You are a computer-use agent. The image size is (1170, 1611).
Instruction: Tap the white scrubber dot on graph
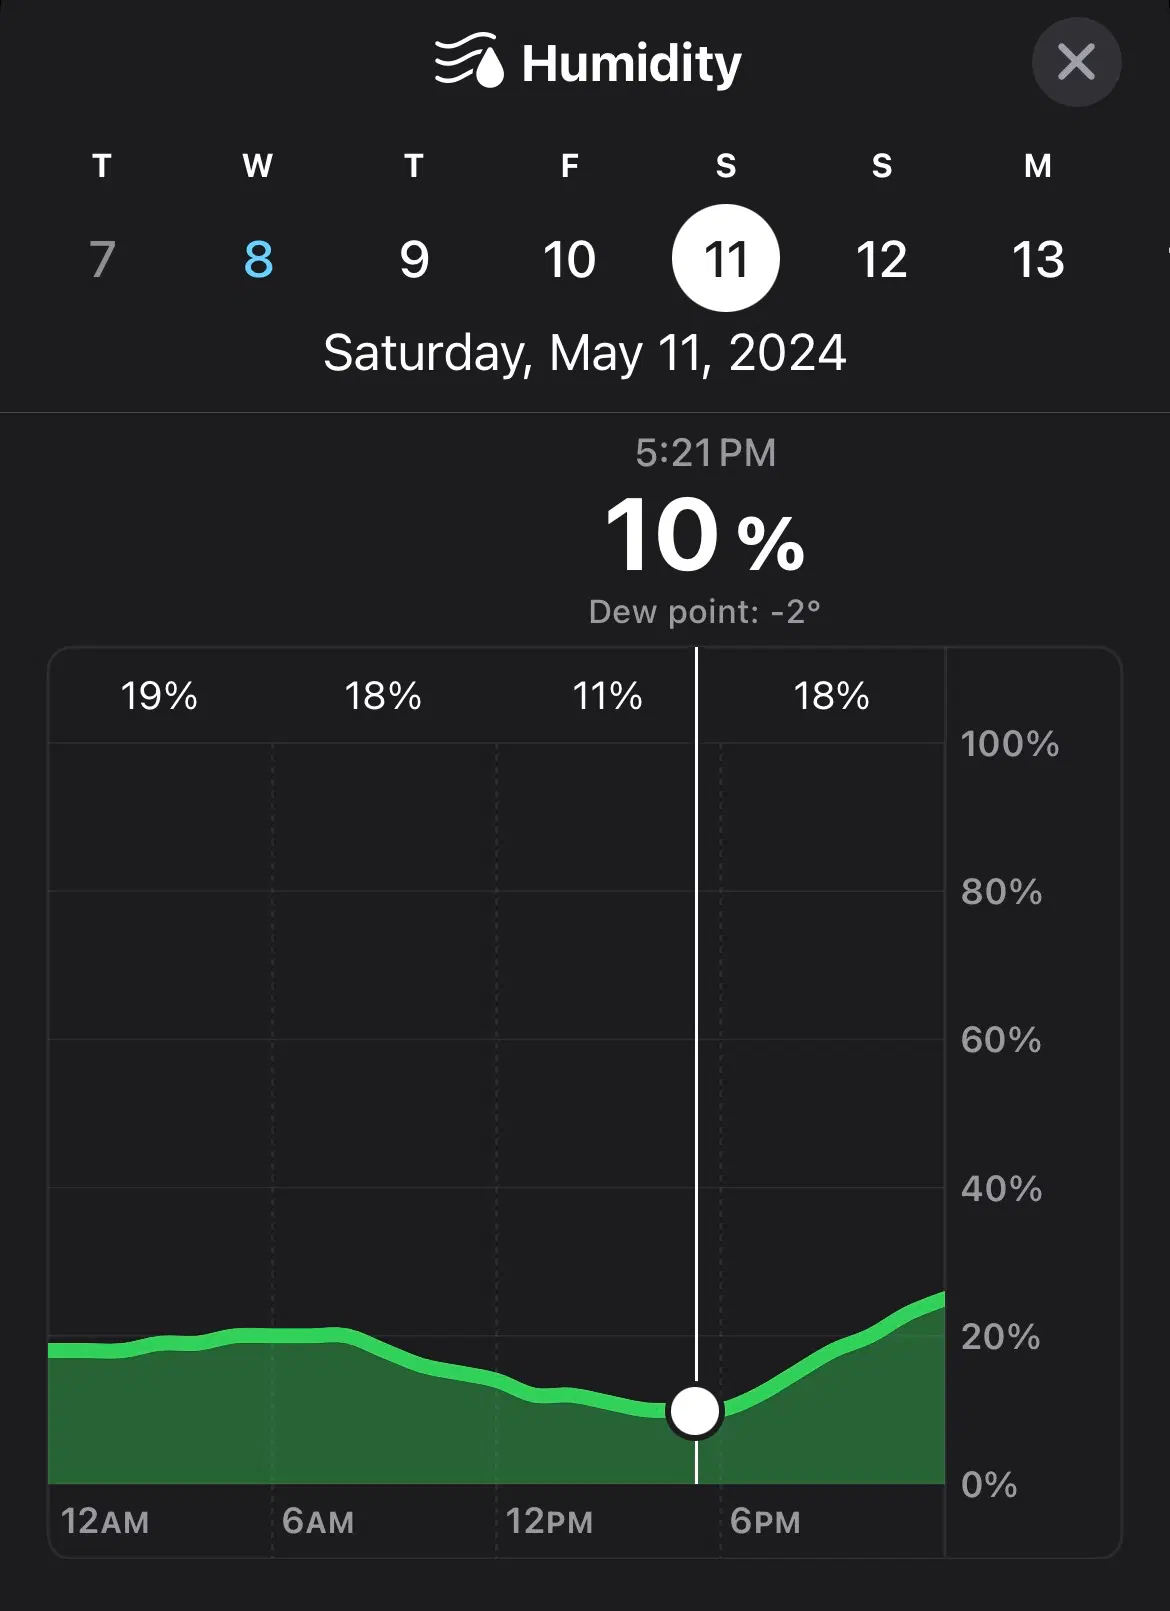pyautogui.click(x=696, y=1411)
